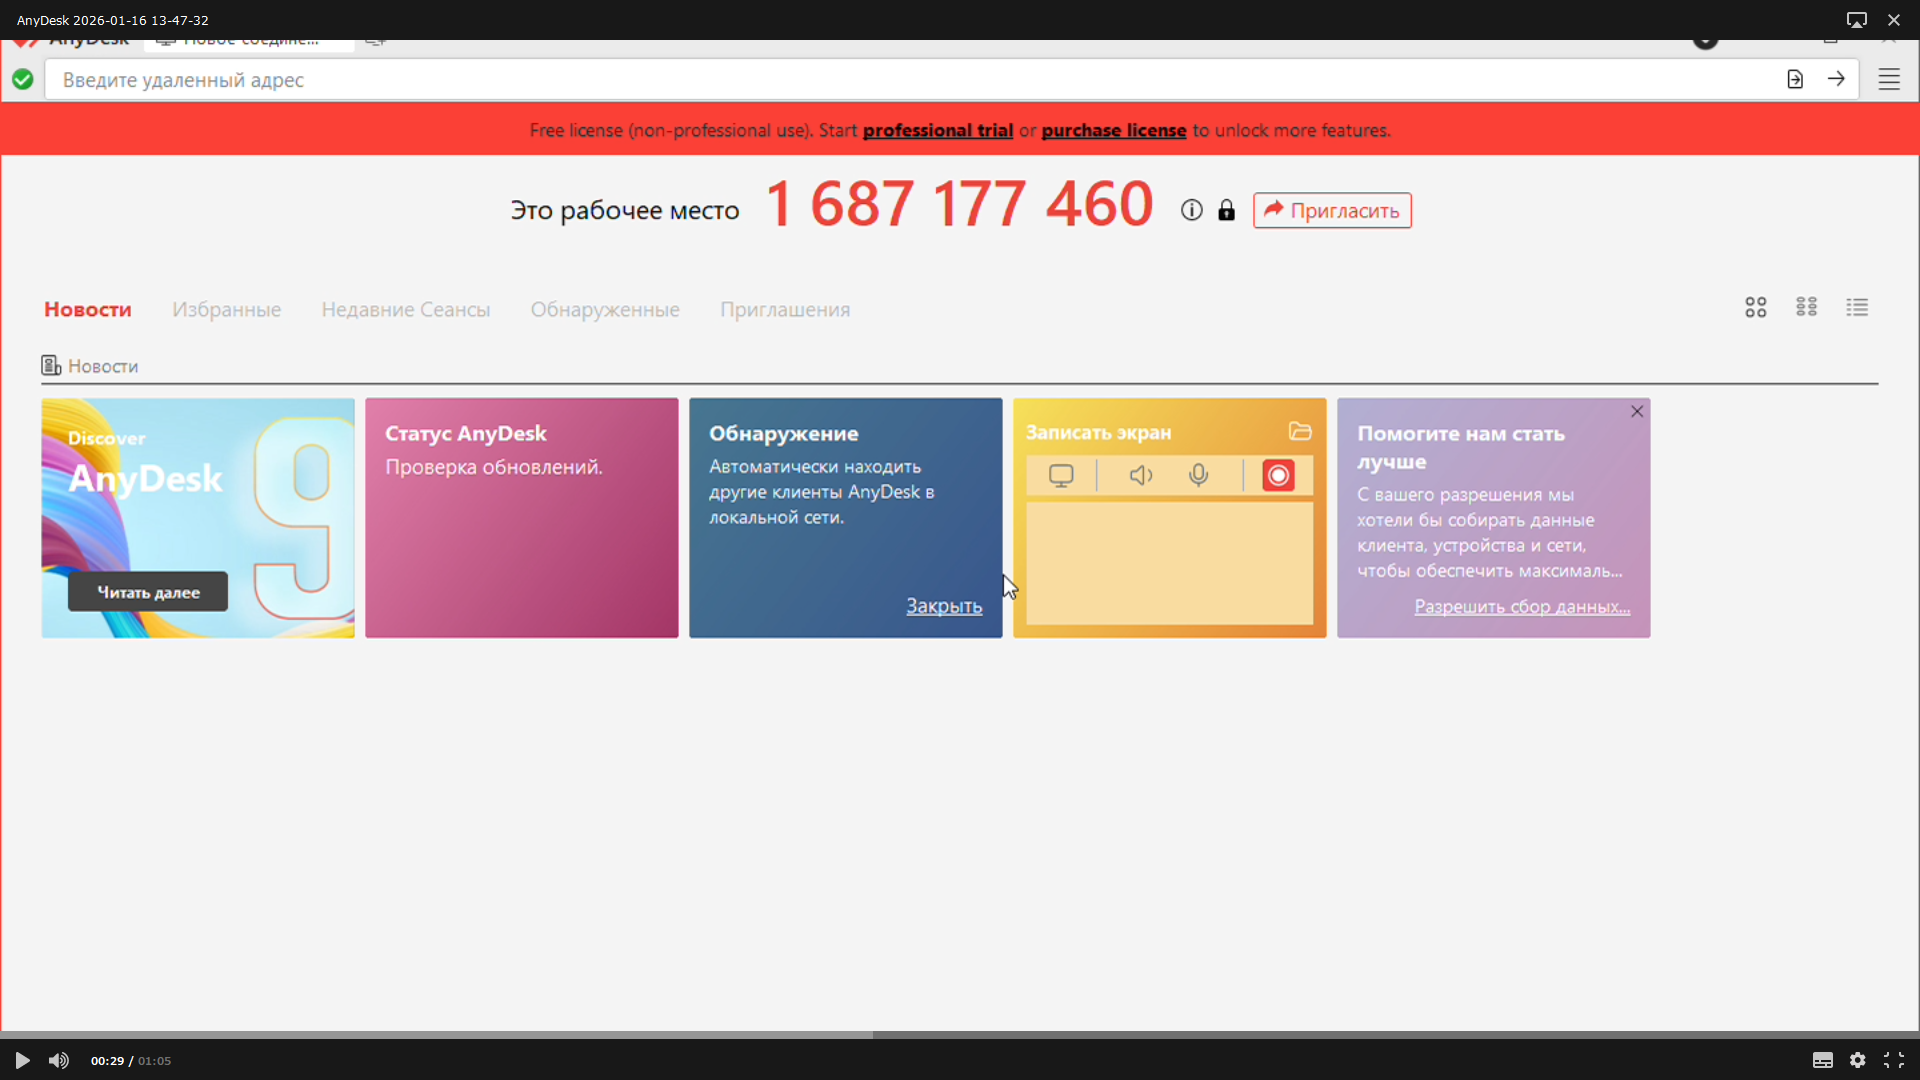Toggle microphone recording in Записать экран tile
The image size is (1920, 1080).
[x=1199, y=475]
